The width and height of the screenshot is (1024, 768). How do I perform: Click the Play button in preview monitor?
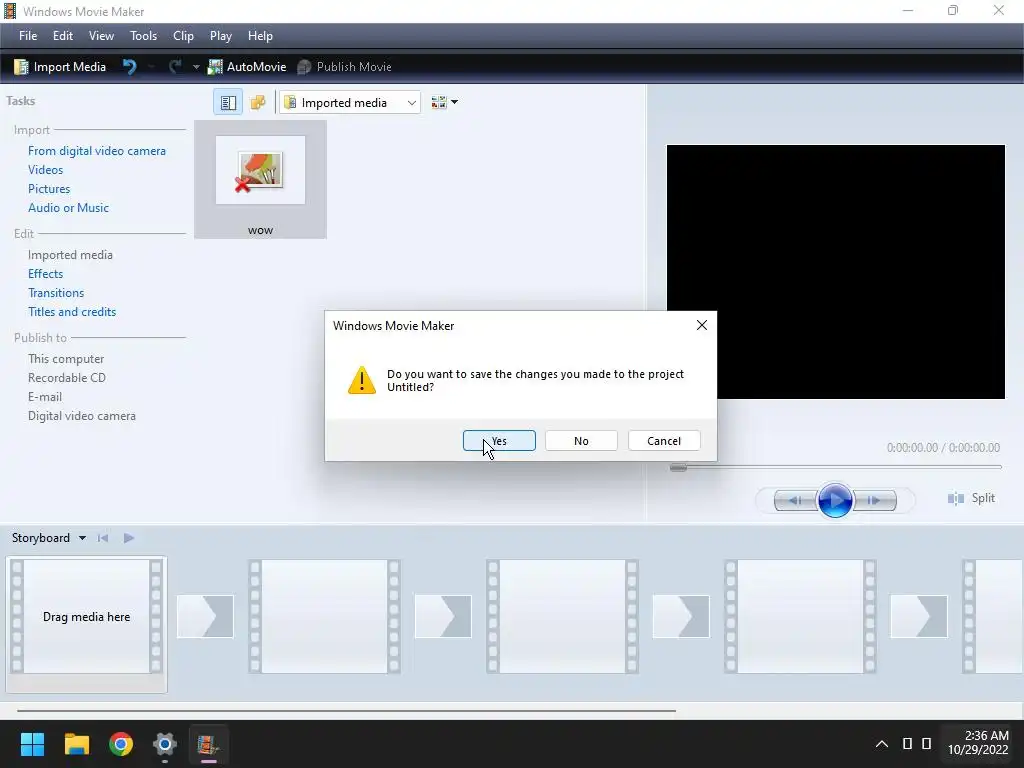point(835,500)
